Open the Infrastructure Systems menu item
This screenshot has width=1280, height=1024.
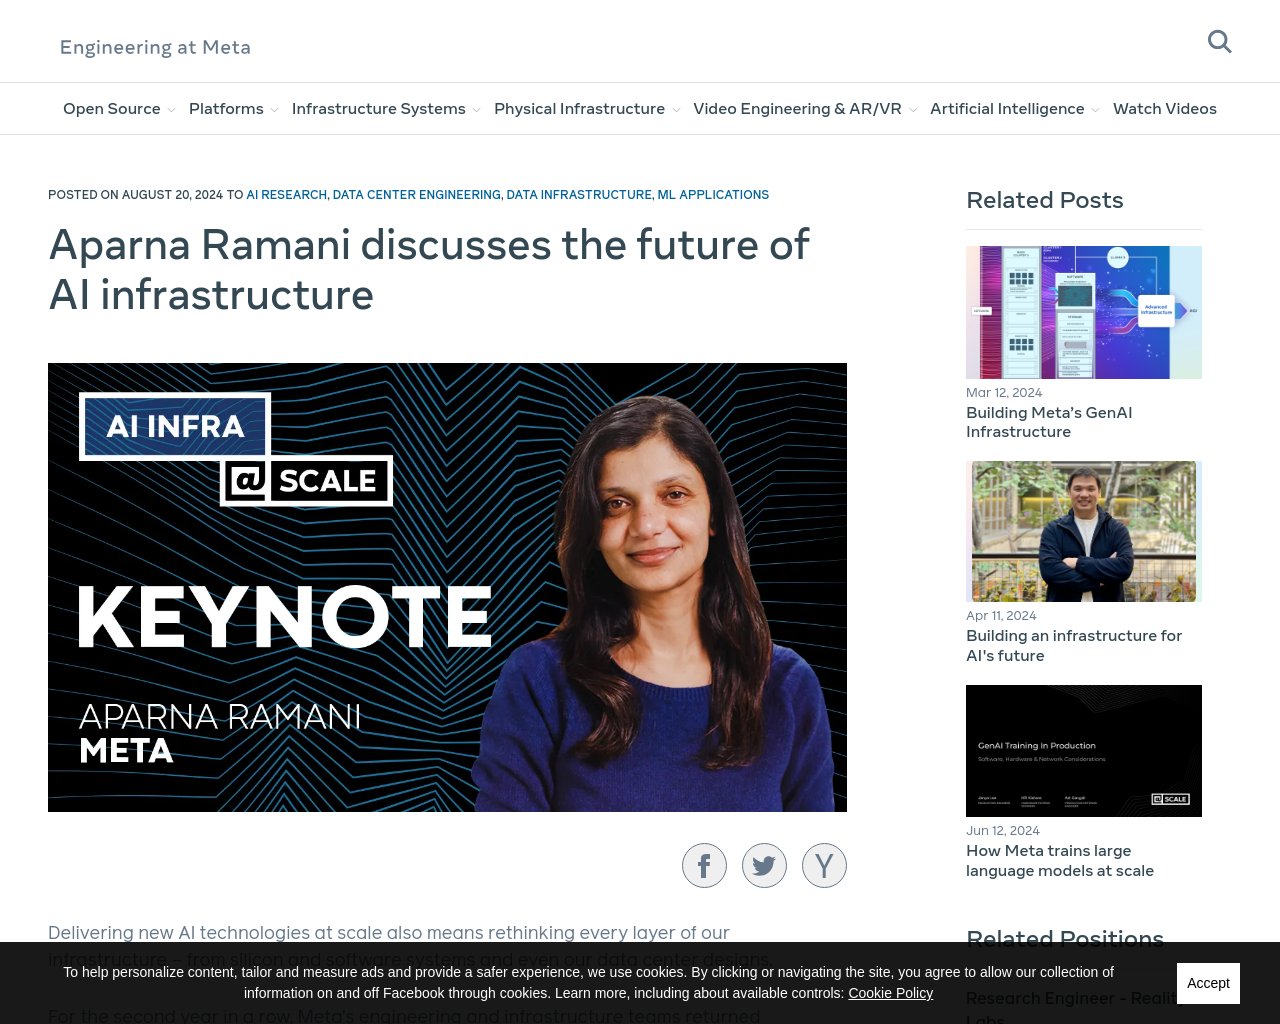(378, 108)
